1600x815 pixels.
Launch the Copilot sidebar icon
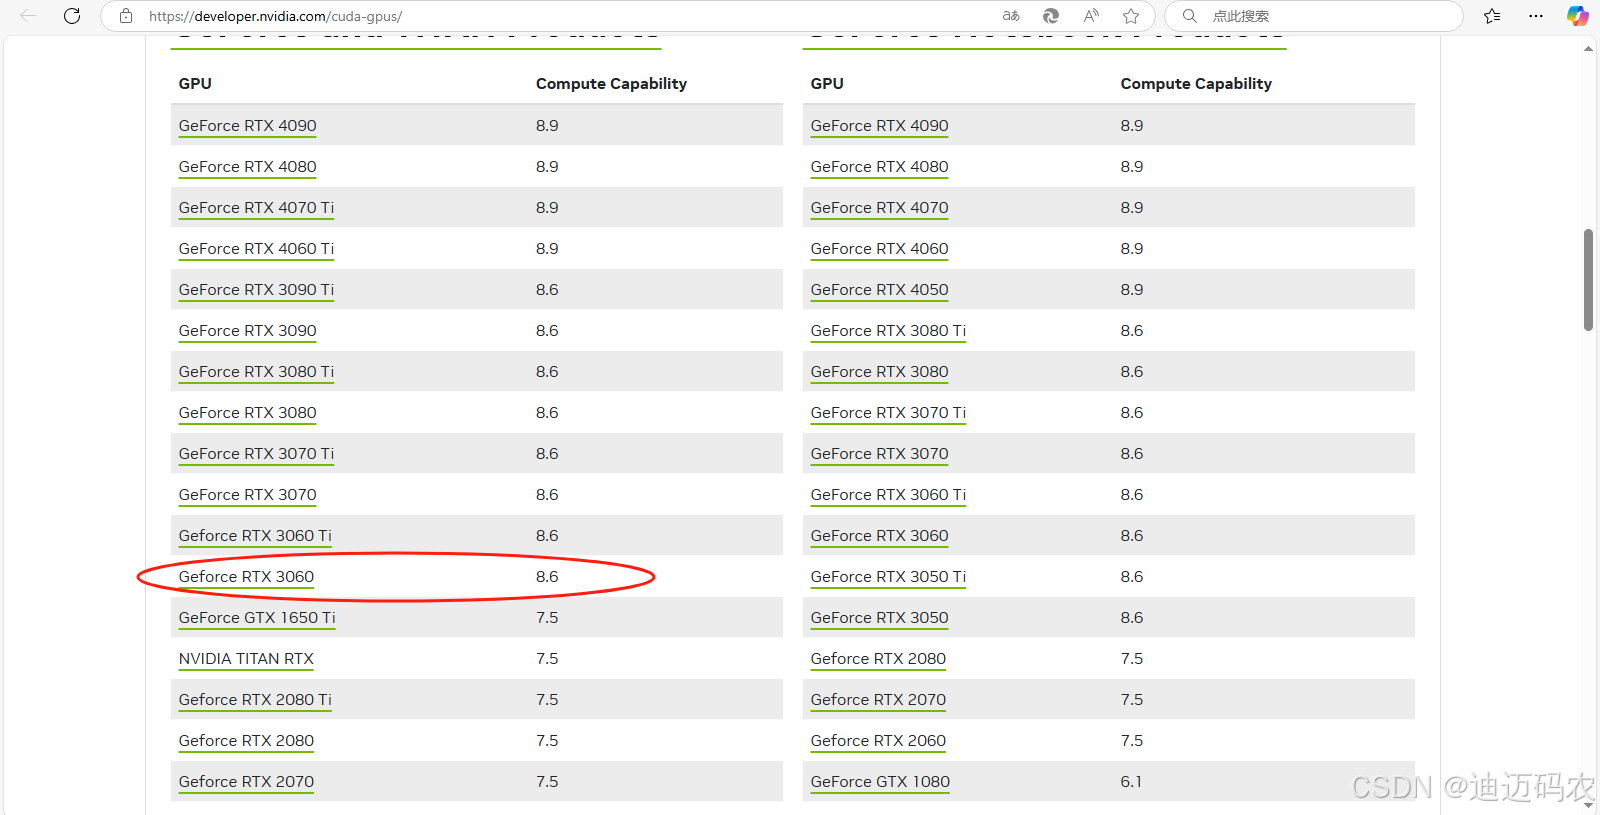click(x=1577, y=16)
